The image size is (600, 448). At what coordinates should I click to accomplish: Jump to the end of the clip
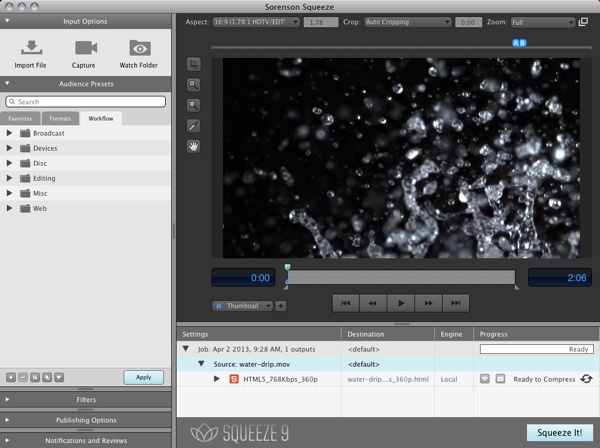click(455, 302)
